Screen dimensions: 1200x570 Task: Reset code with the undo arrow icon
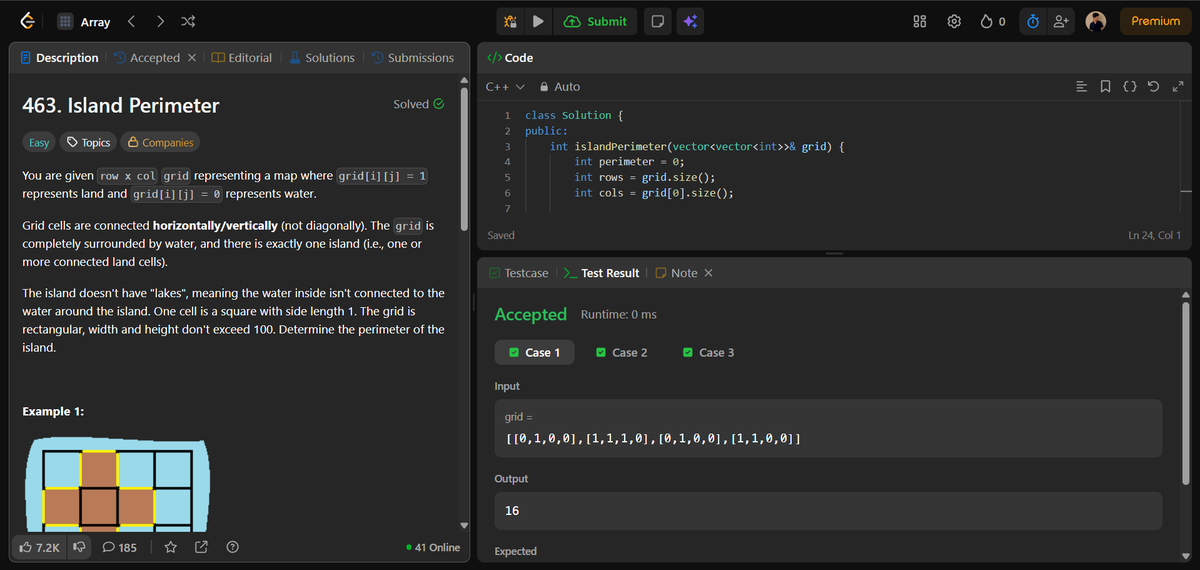point(1154,87)
